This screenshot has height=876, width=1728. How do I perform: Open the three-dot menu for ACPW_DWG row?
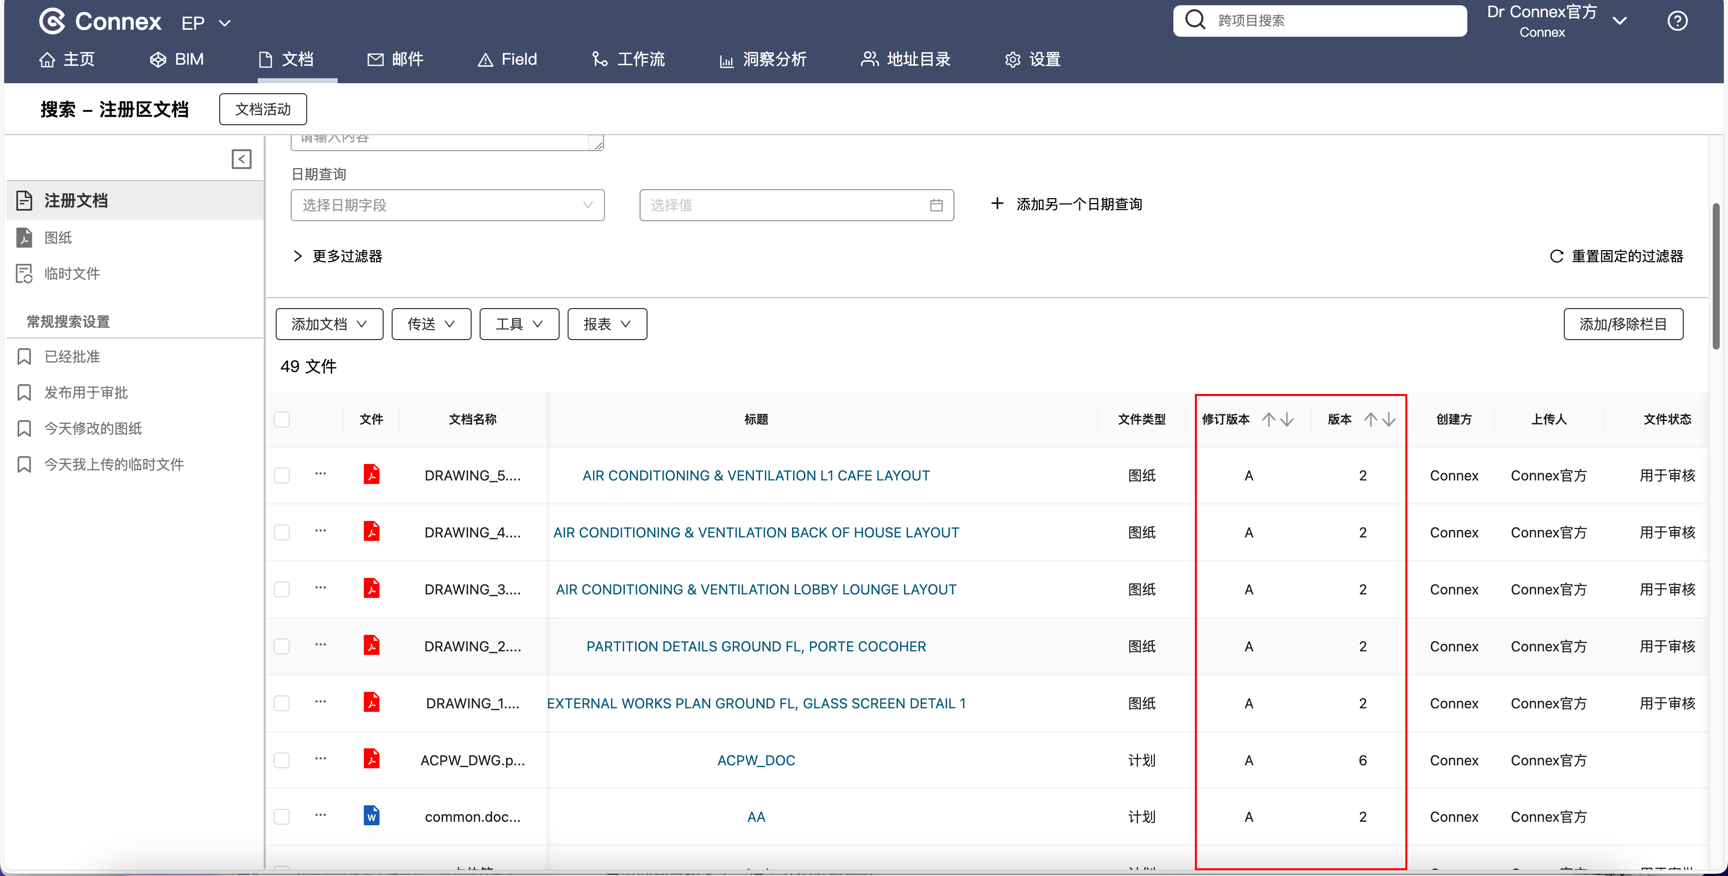[x=320, y=759]
